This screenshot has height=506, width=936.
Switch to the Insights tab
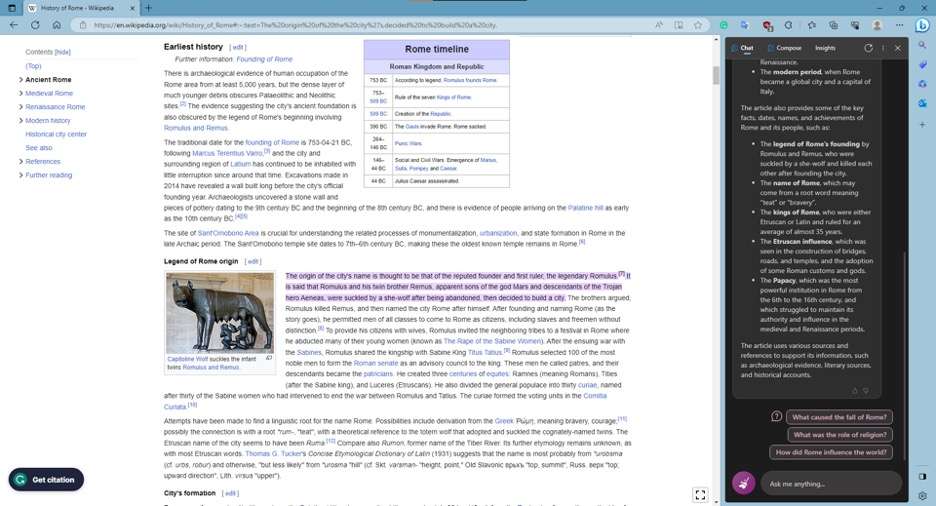(x=825, y=48)
